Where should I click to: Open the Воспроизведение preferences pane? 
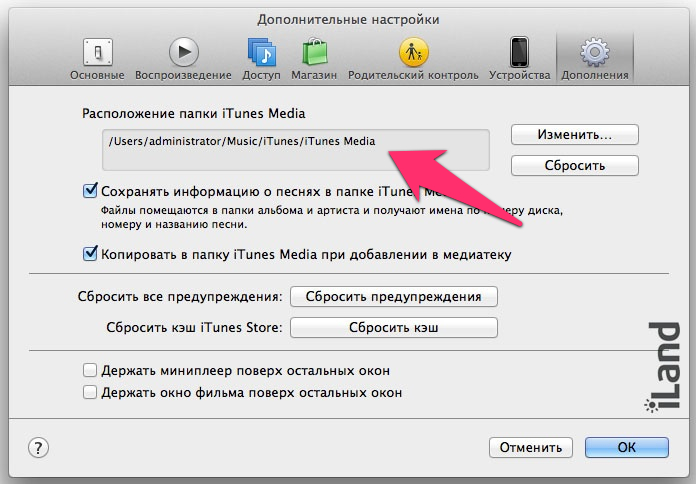pos(183,60)
